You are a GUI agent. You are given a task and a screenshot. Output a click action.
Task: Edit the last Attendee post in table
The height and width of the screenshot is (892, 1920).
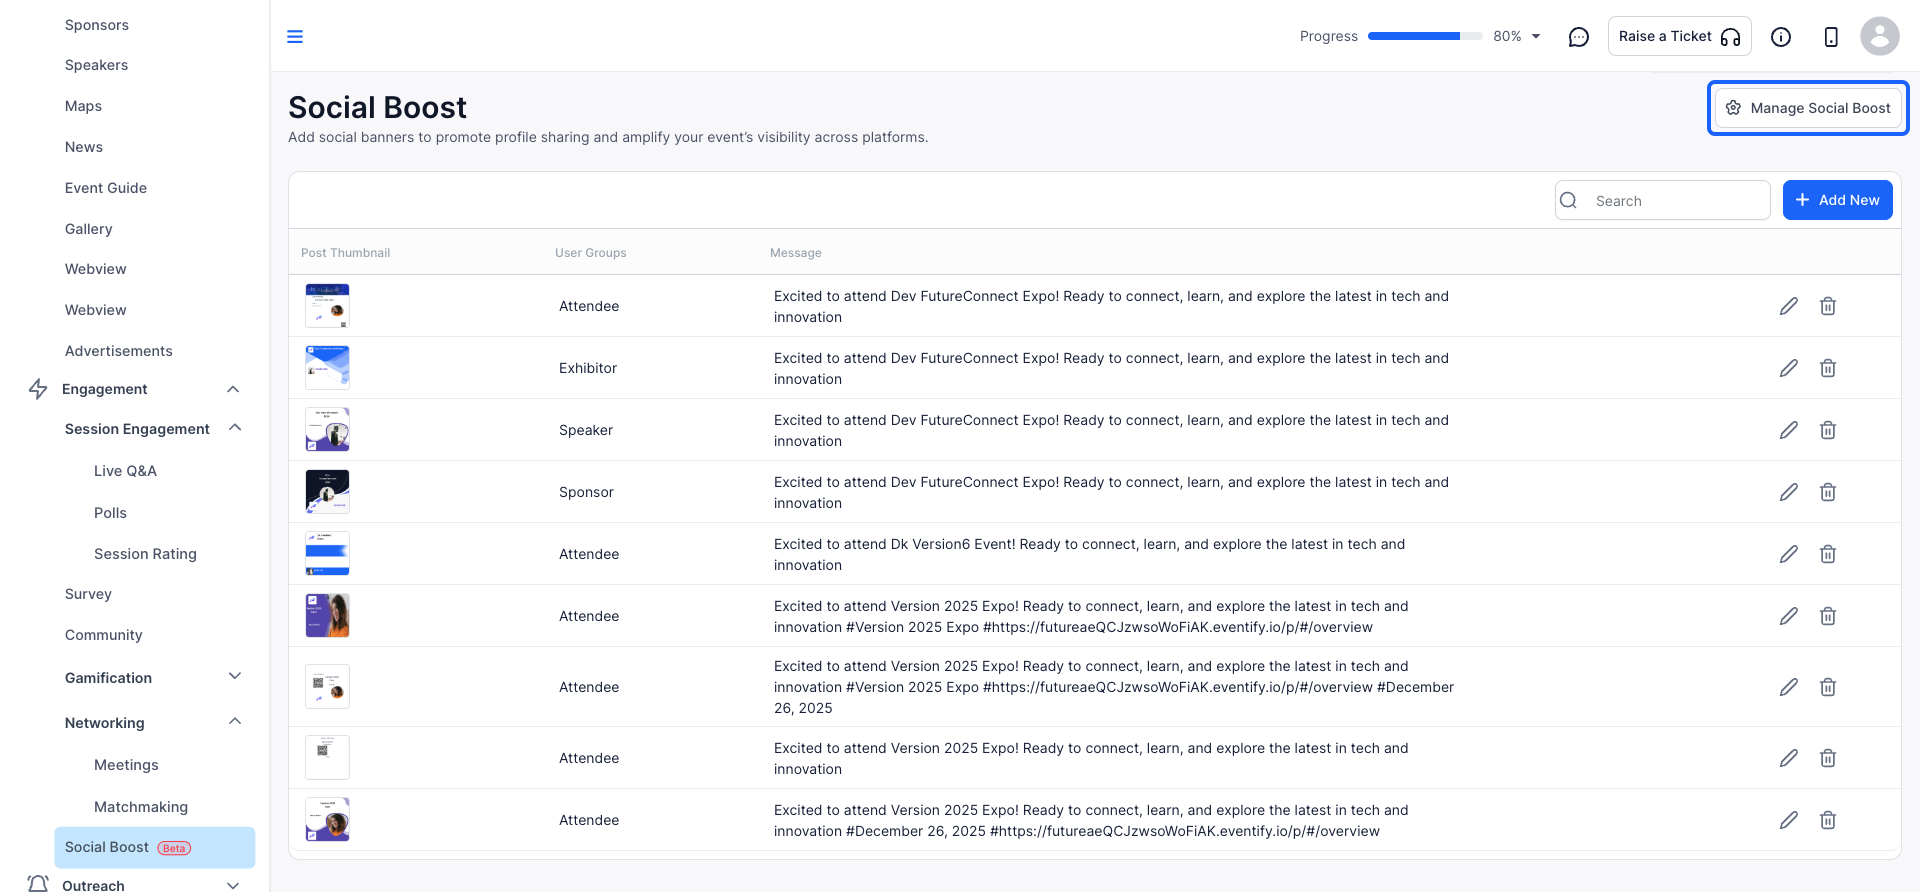tap(1789, 820)
